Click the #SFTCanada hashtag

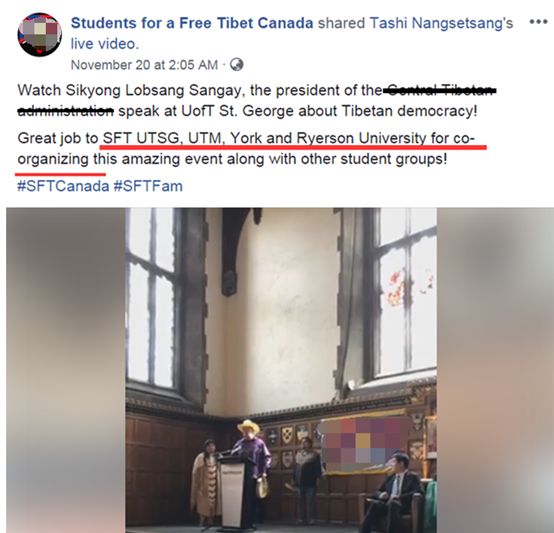pyautogui.click(x=63, y=186)
